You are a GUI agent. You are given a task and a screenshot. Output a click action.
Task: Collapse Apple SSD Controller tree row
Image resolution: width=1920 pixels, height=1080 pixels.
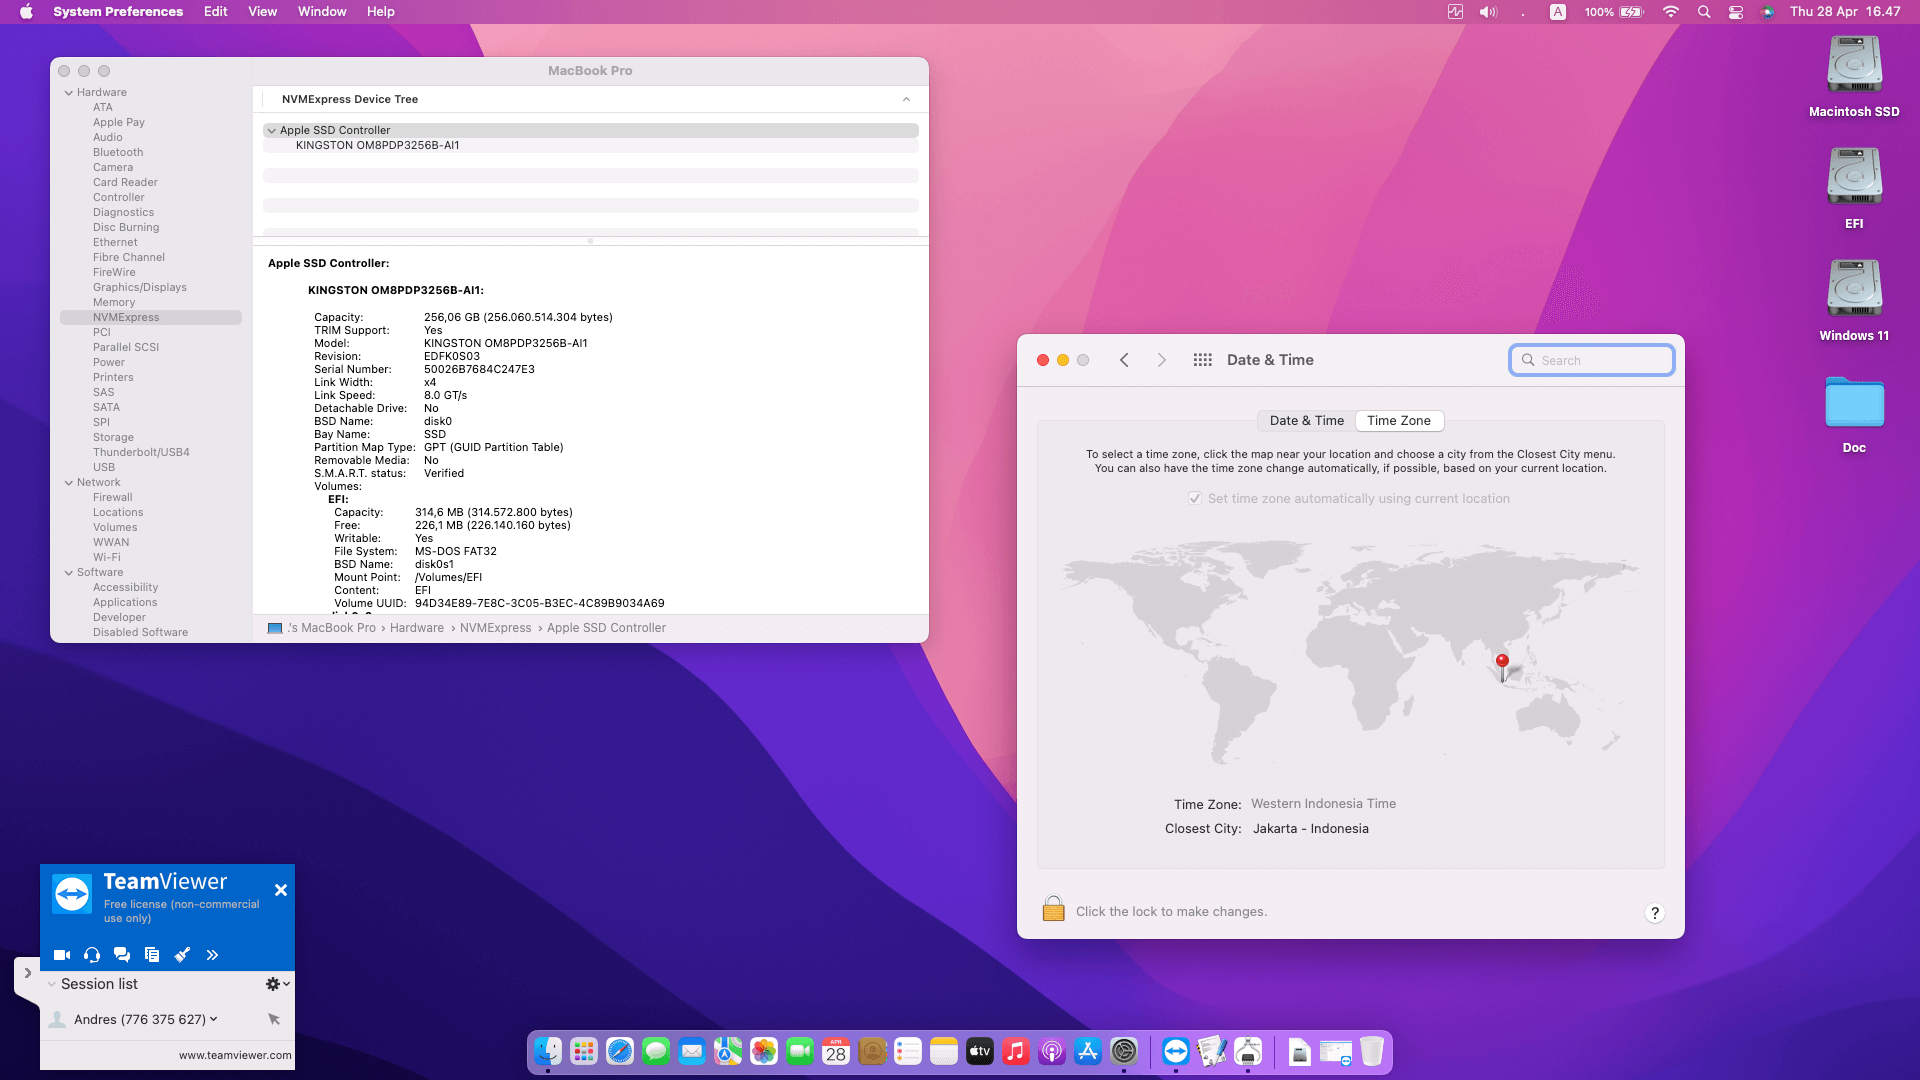[271, 131]
